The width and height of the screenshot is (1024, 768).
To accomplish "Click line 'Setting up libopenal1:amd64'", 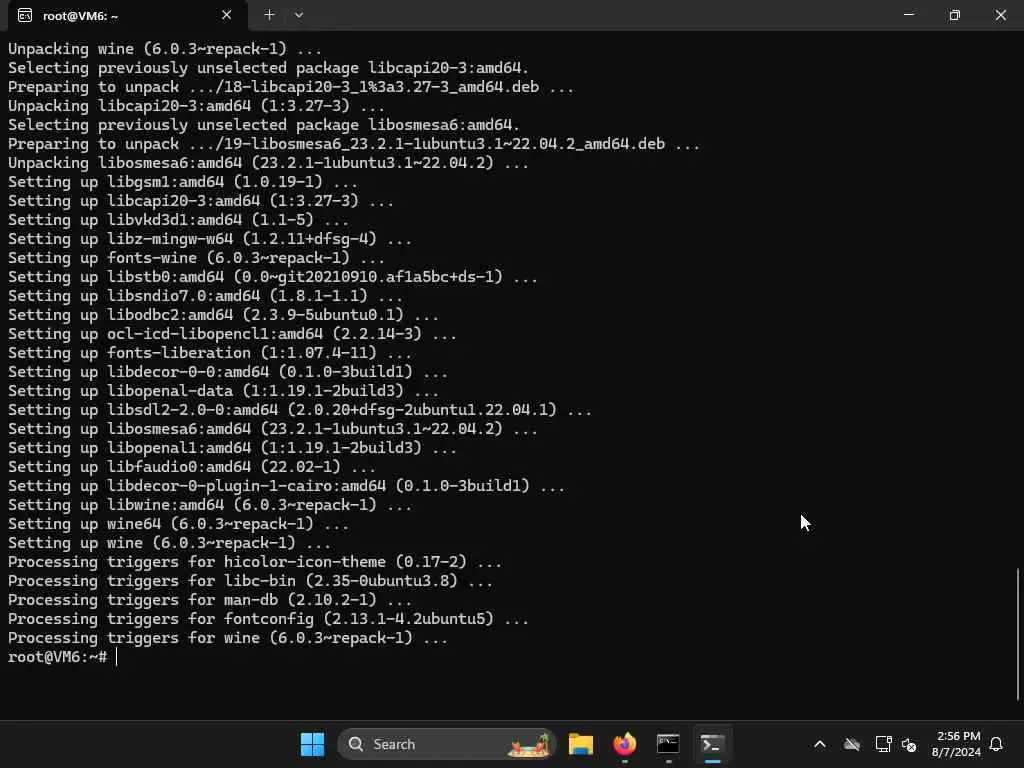I will tap(232, 448).
